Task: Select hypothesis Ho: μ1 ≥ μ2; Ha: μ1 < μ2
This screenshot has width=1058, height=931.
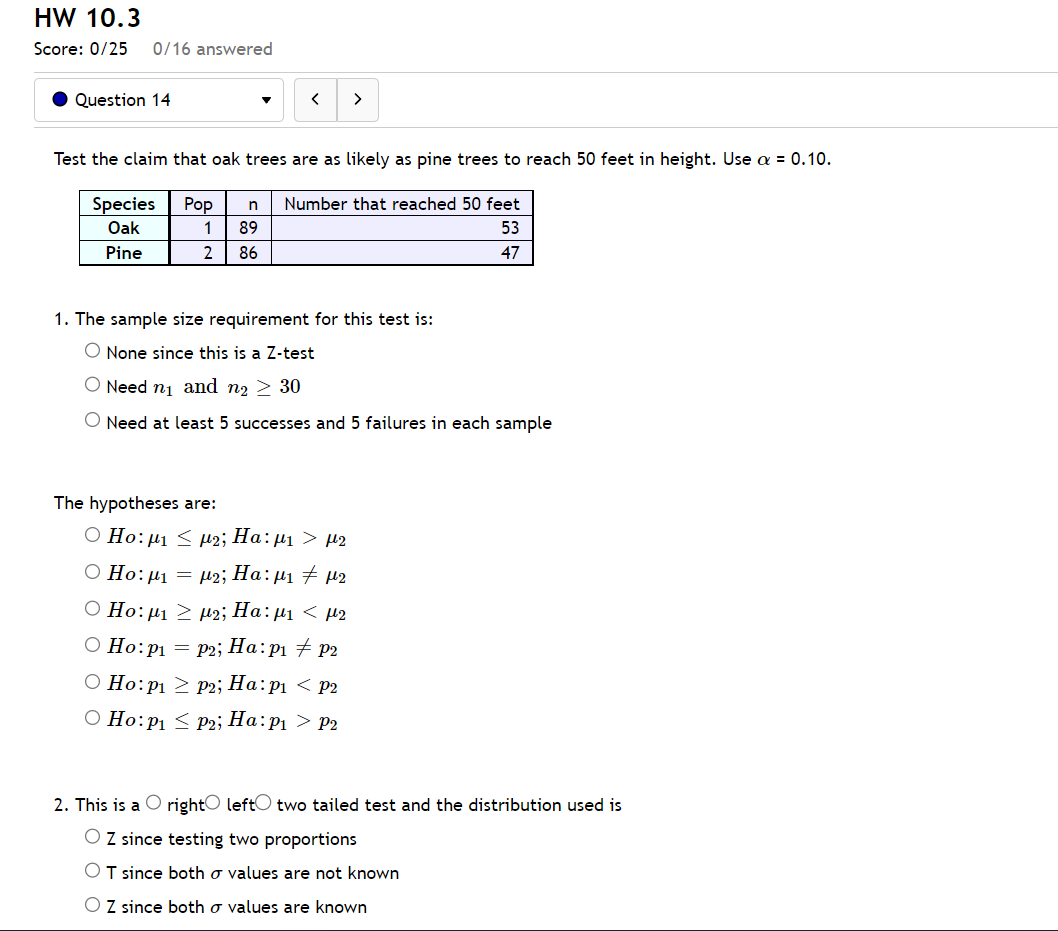Action: point(92,608)
